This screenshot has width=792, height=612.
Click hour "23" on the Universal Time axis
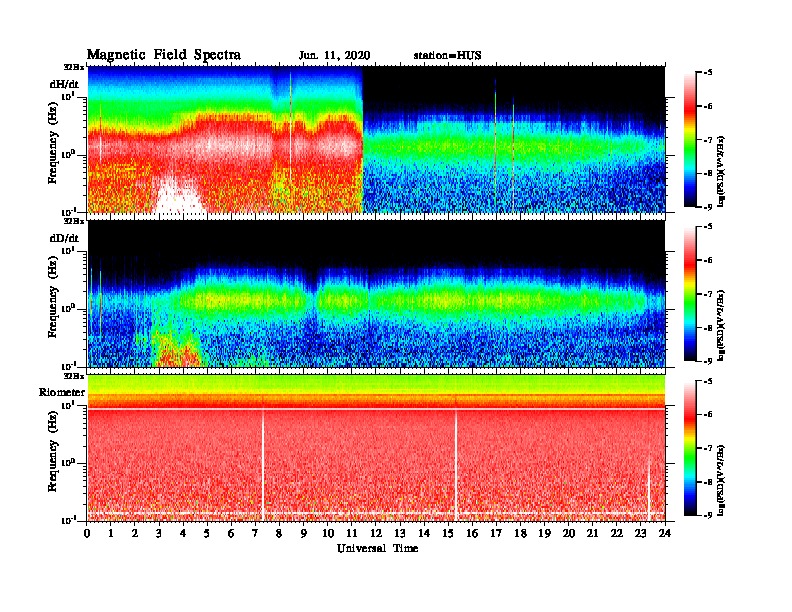(641, 534)
